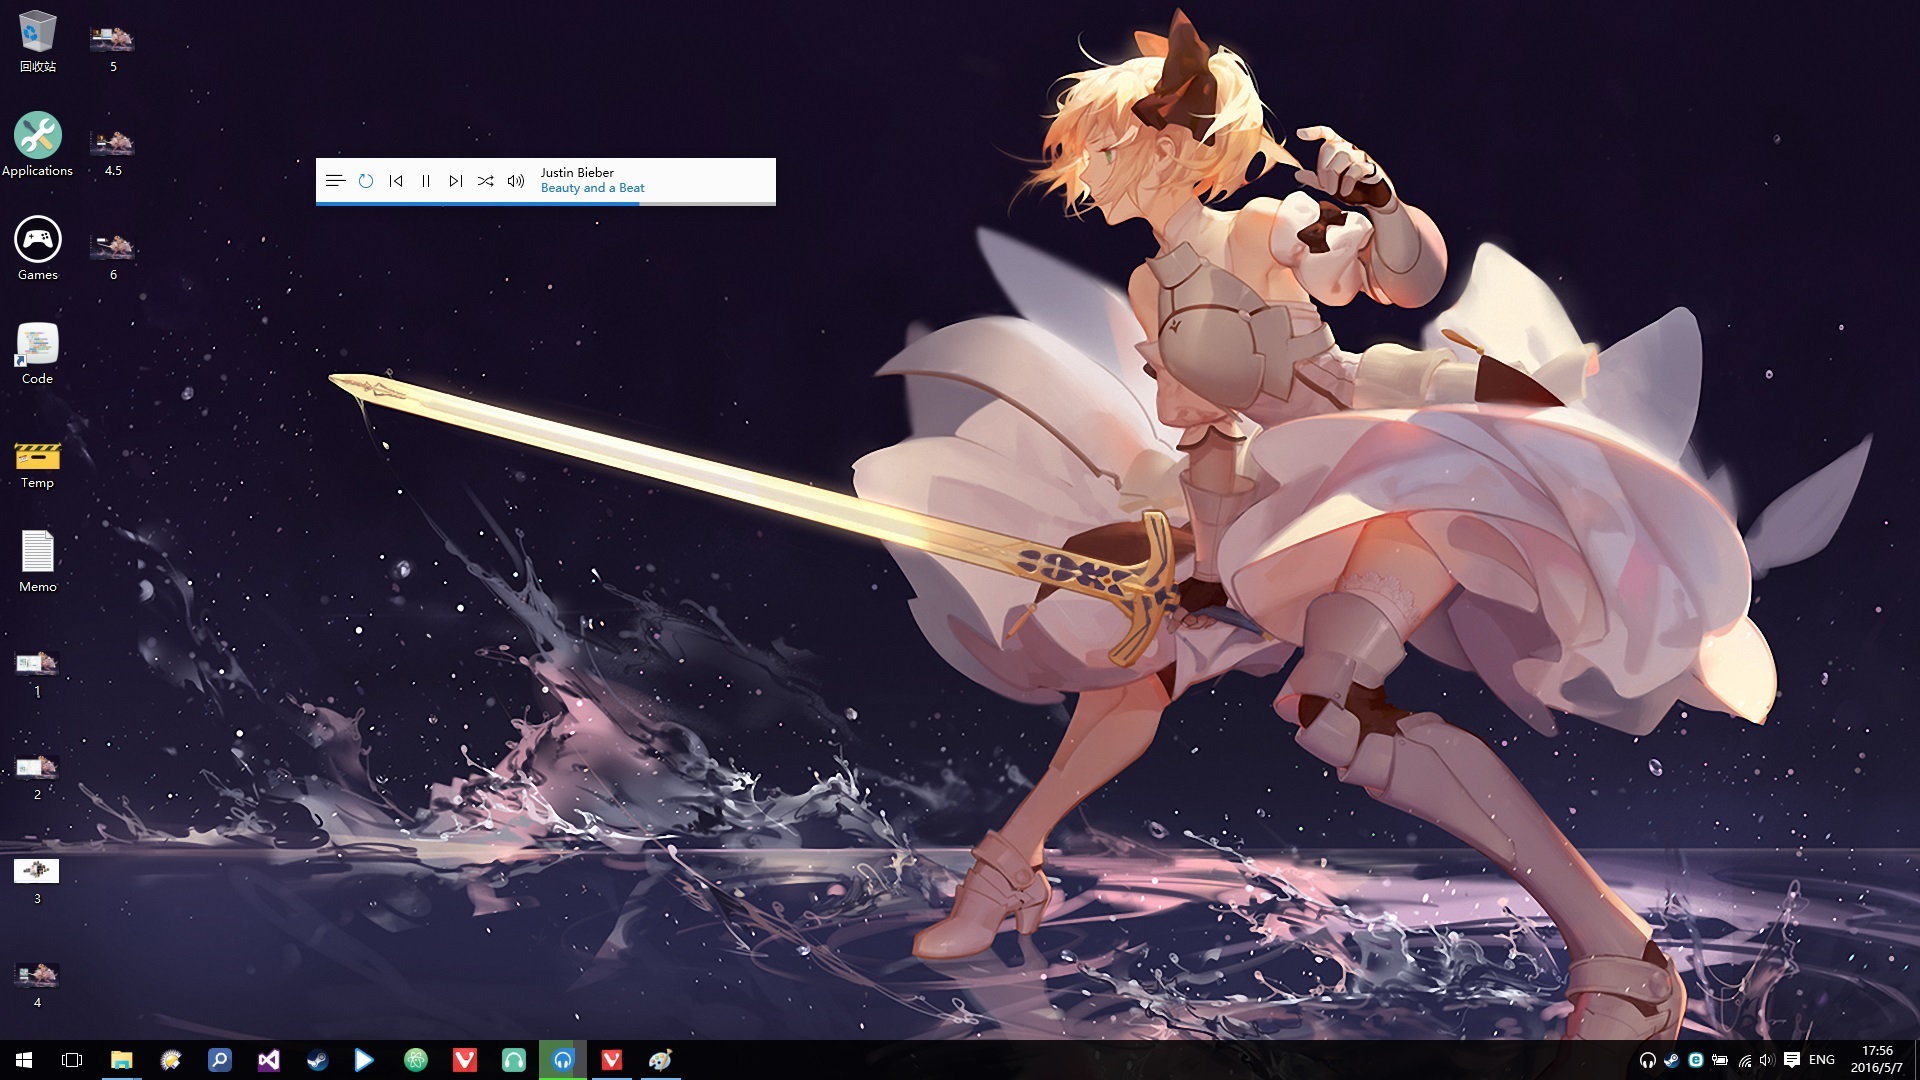The width and height of the screenshot is (1920, 1080).
Task: Open the Action Center notifications icon
Action: (1792, 1060)
